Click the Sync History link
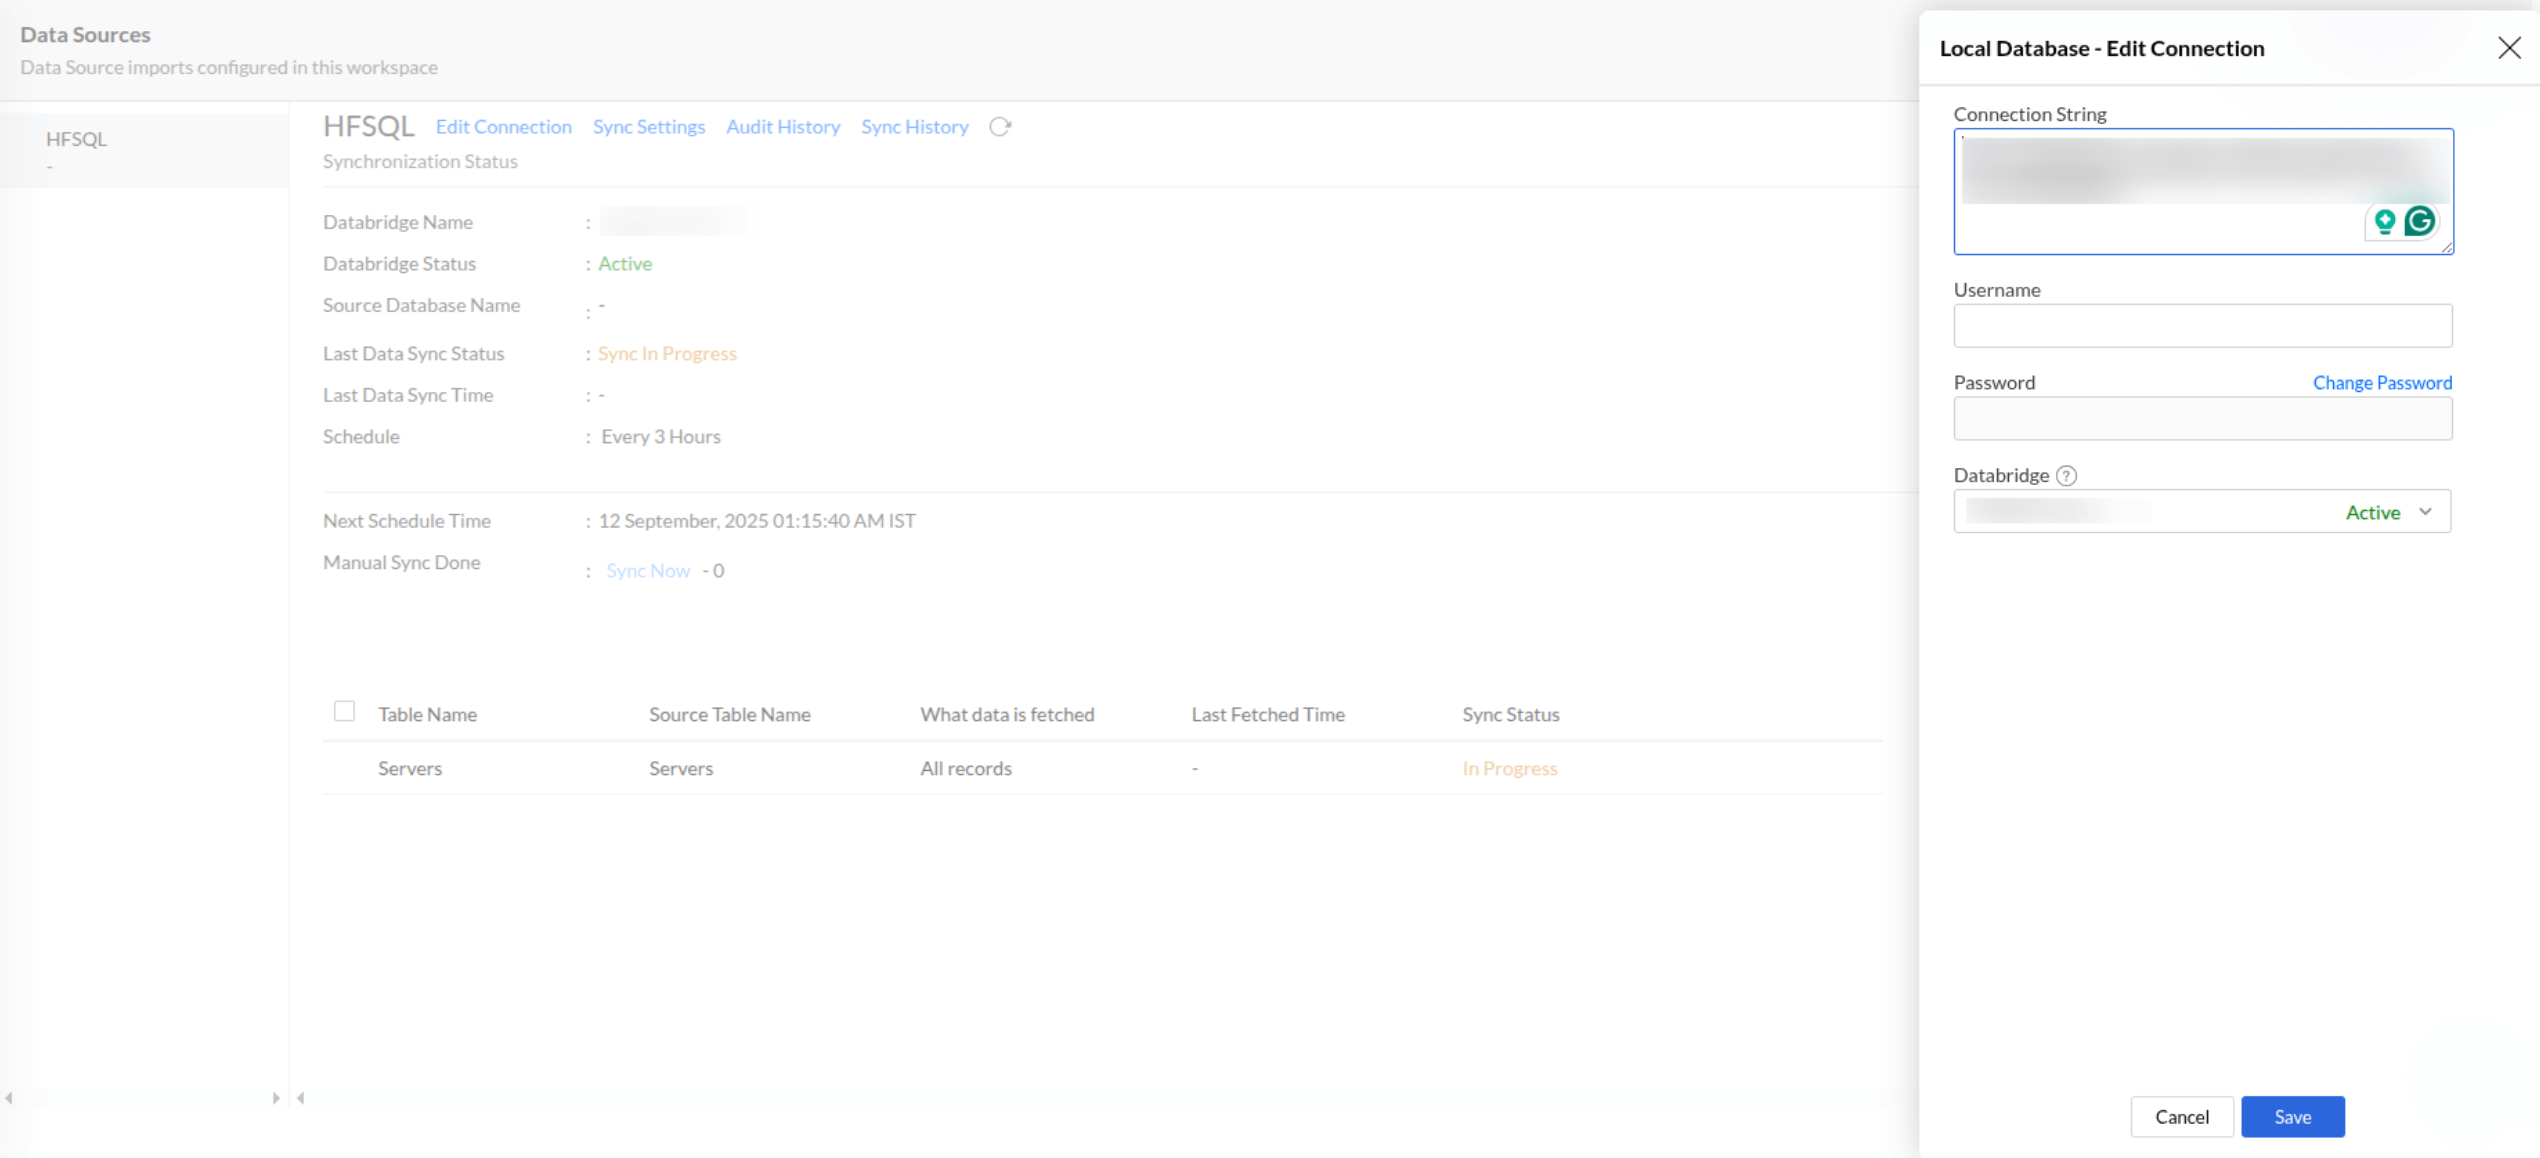 click(x=913, y=126)
